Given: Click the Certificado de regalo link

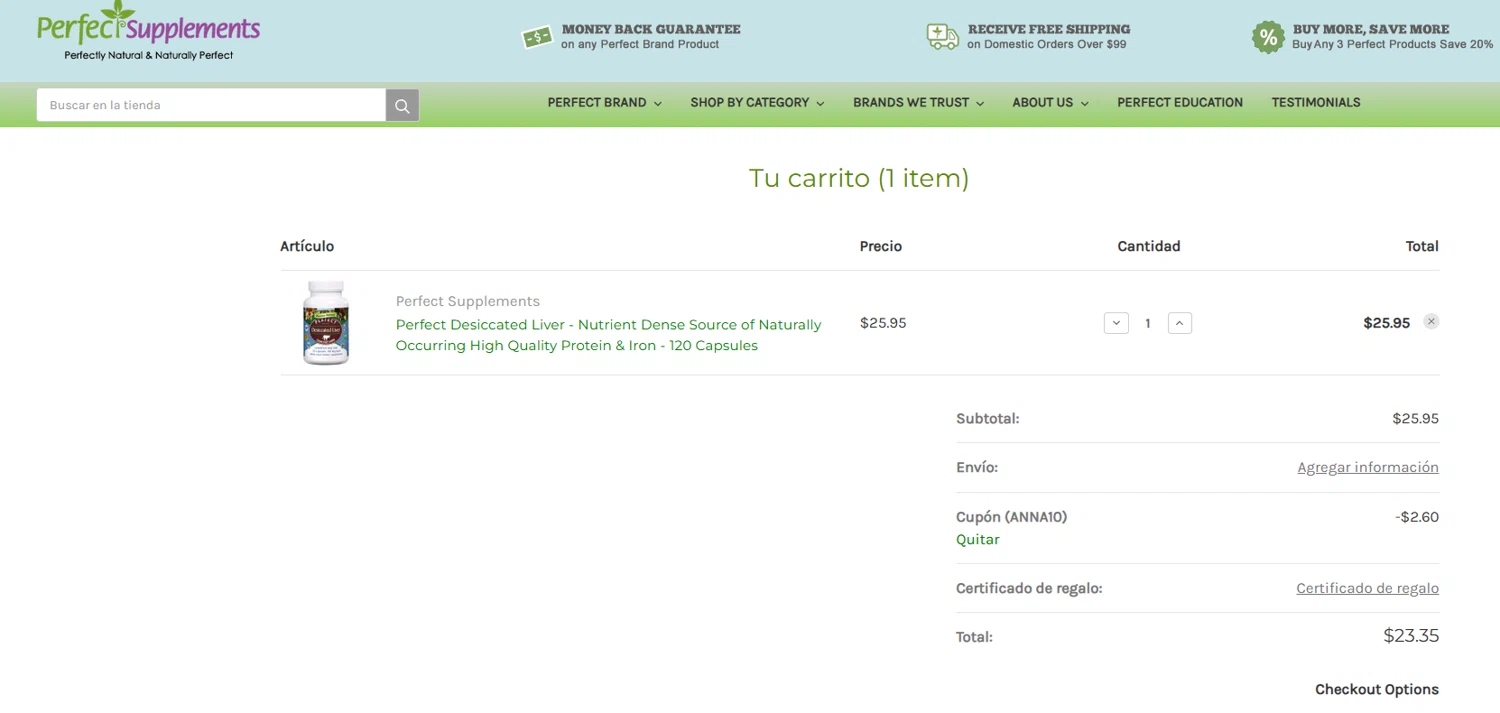Looking at the screenshot, I should click(x=1367, y=588).
